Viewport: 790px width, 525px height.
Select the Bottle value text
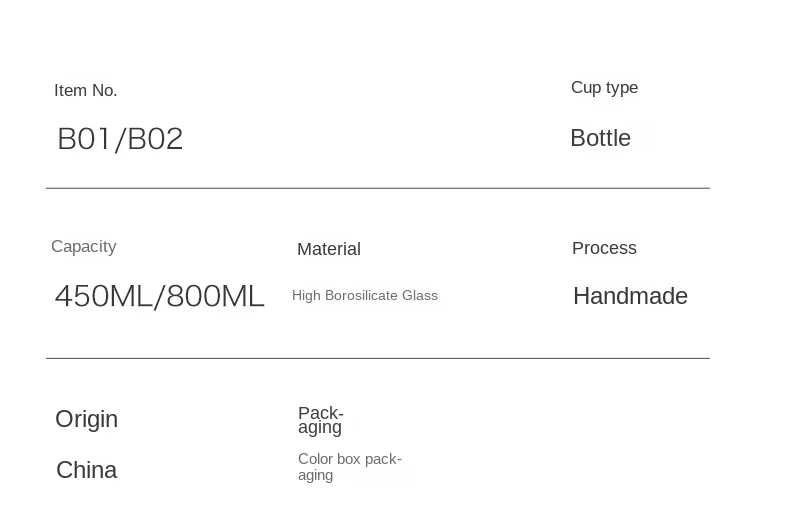click(x=601, y=138)
